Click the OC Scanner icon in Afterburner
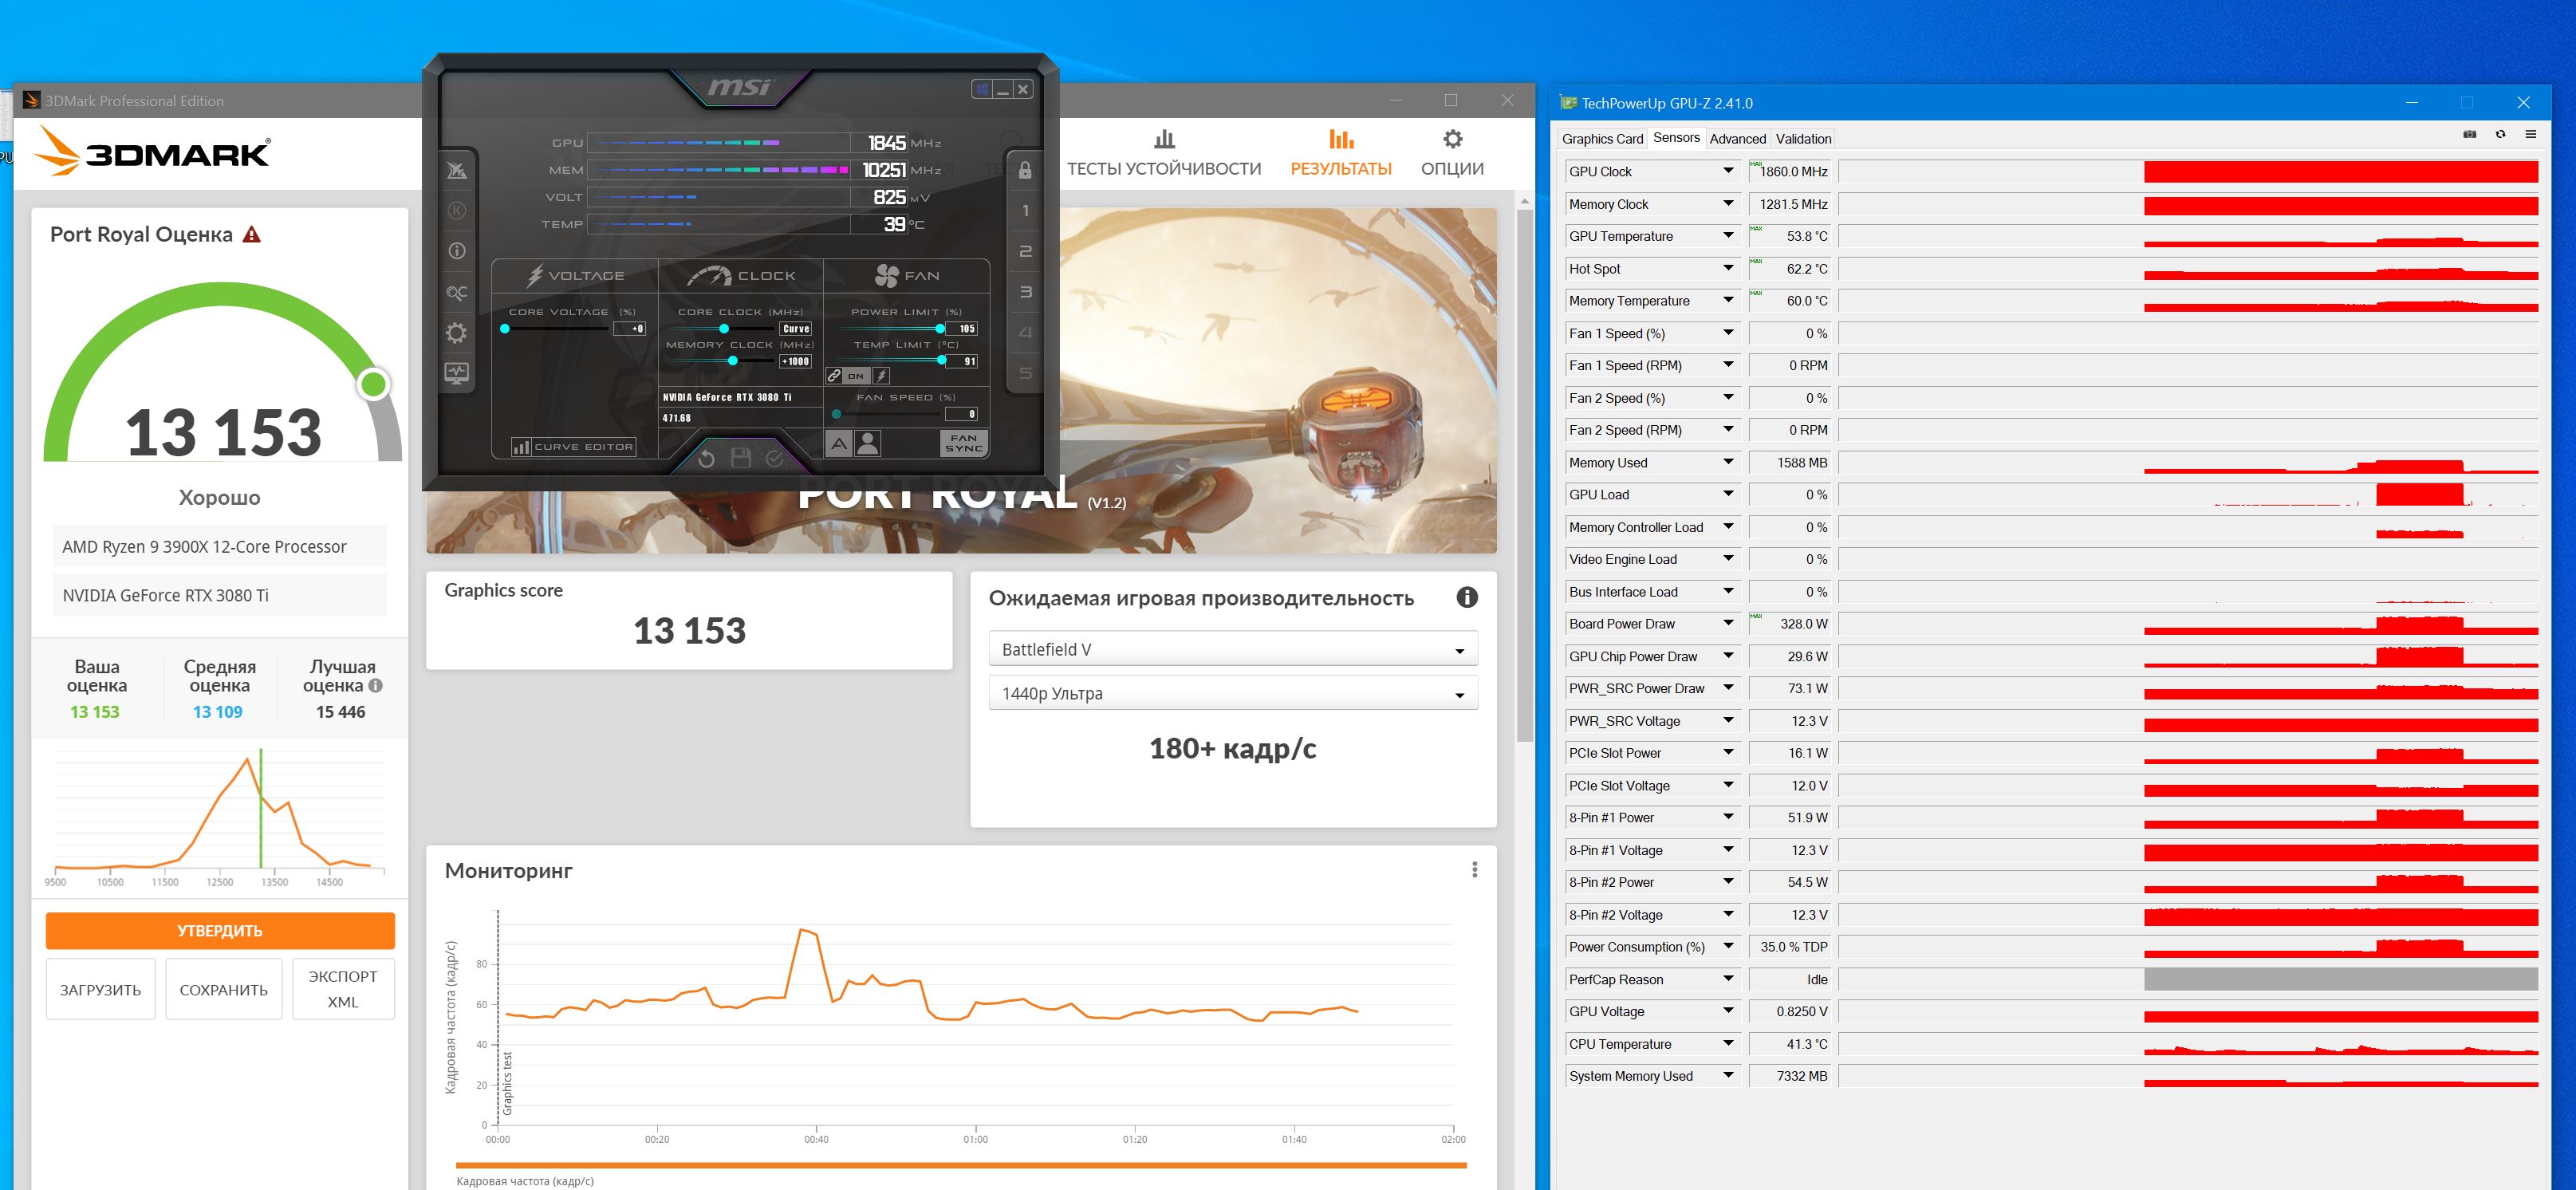This screenshot has height=1190, width=2576. tap(456, 292)
